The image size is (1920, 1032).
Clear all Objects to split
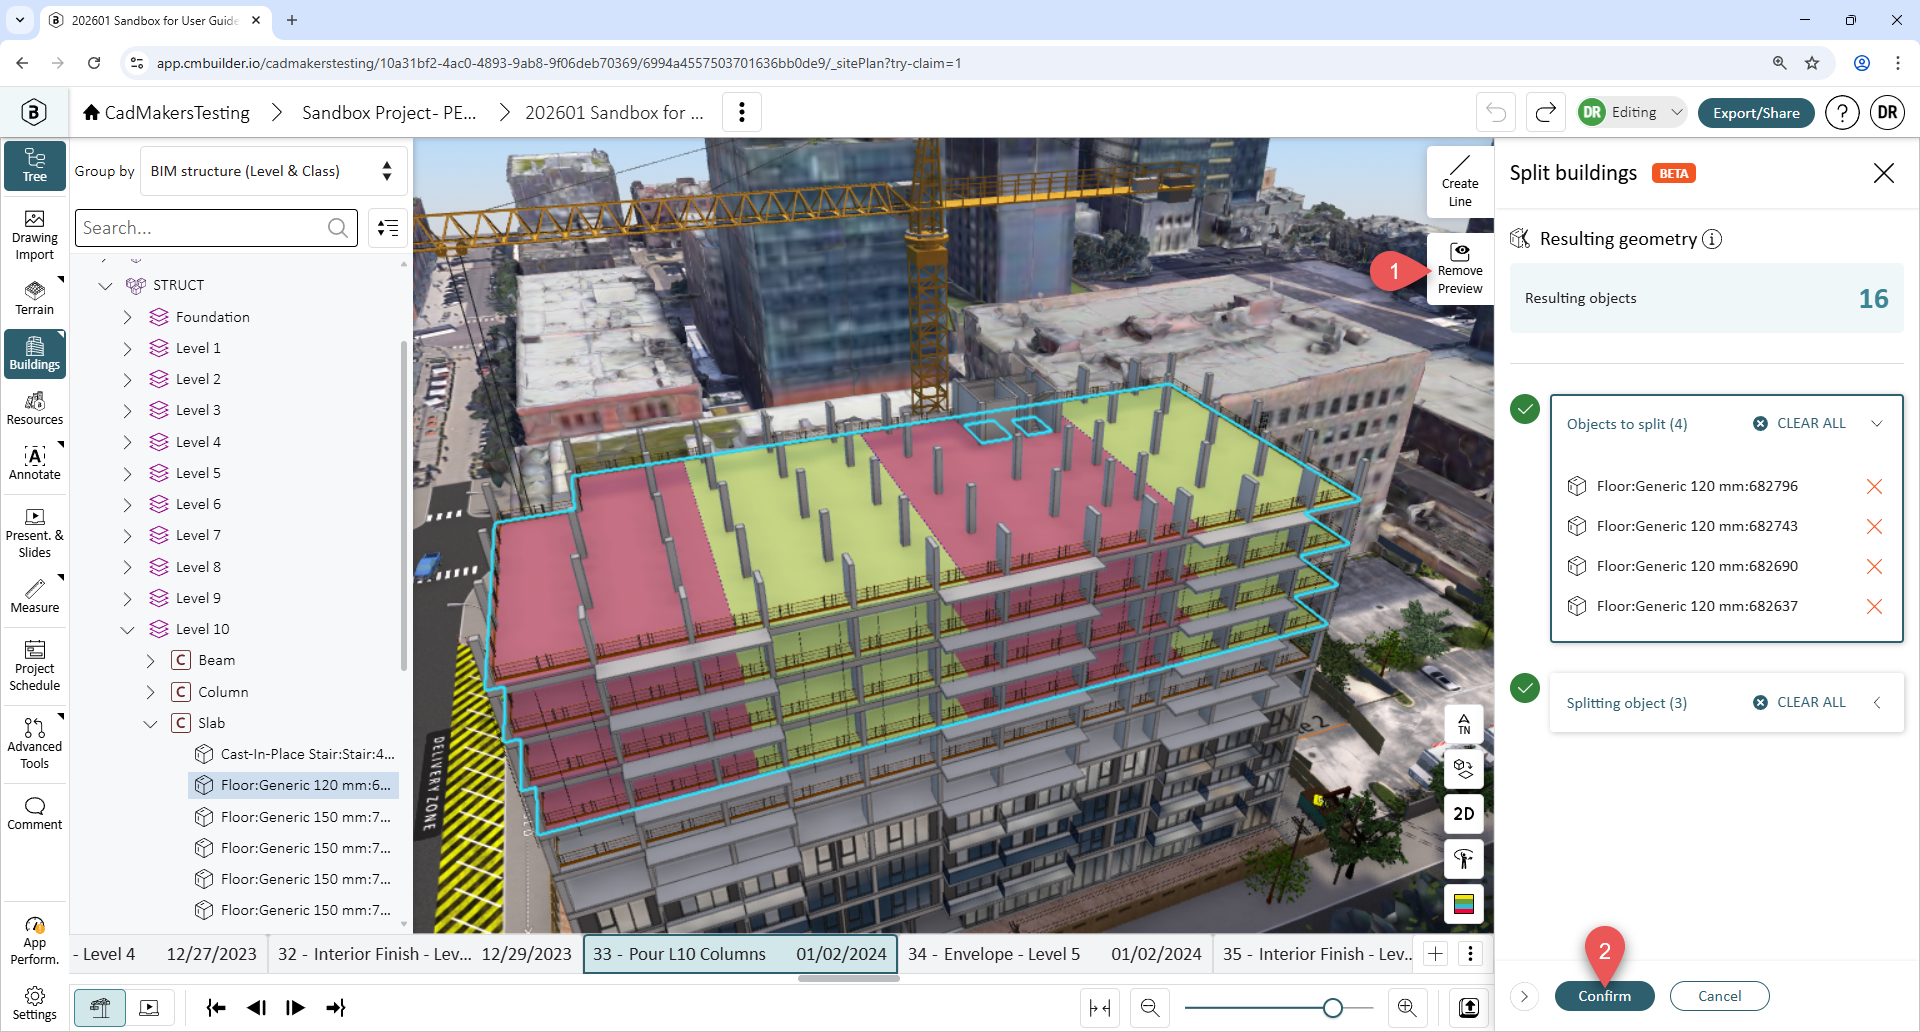pyautogui.click(x=1800, y=423)
